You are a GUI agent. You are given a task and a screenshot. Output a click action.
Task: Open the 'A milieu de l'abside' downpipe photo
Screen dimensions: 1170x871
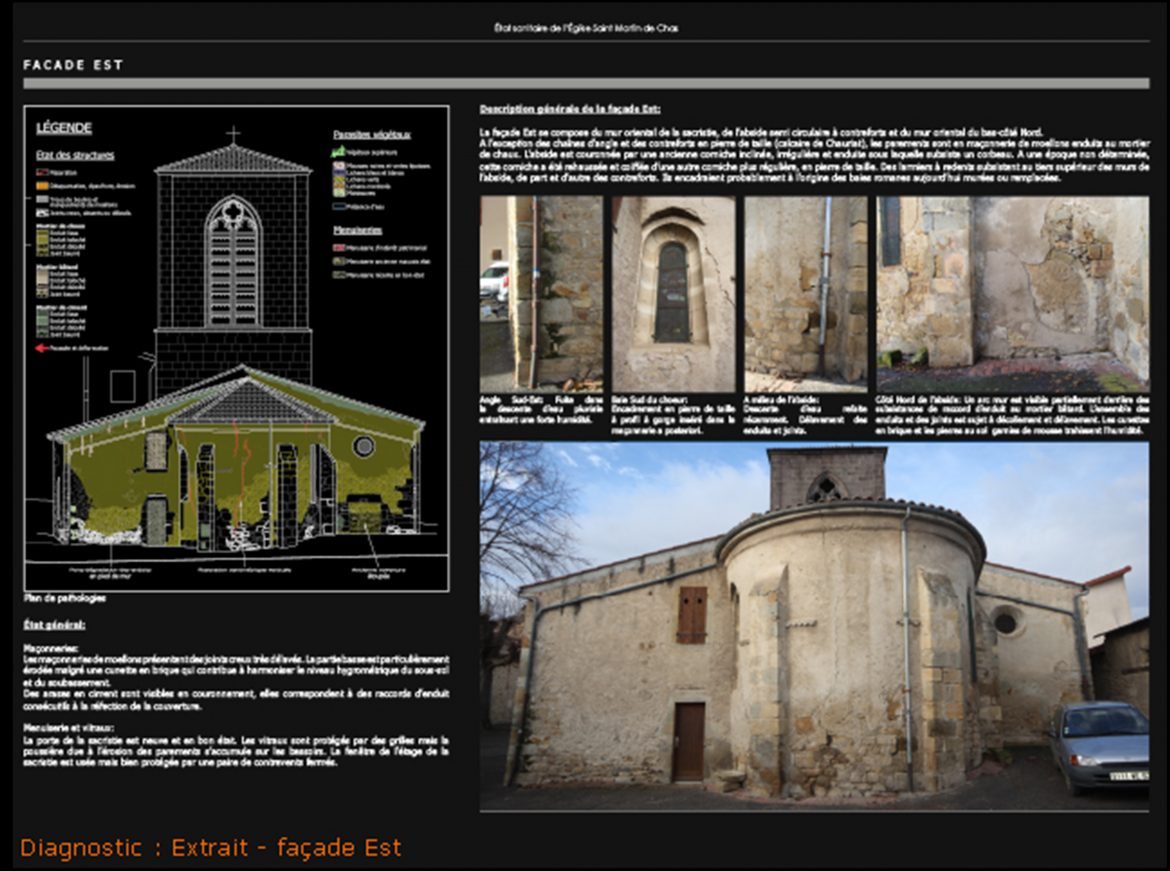(x=805, y=293)
